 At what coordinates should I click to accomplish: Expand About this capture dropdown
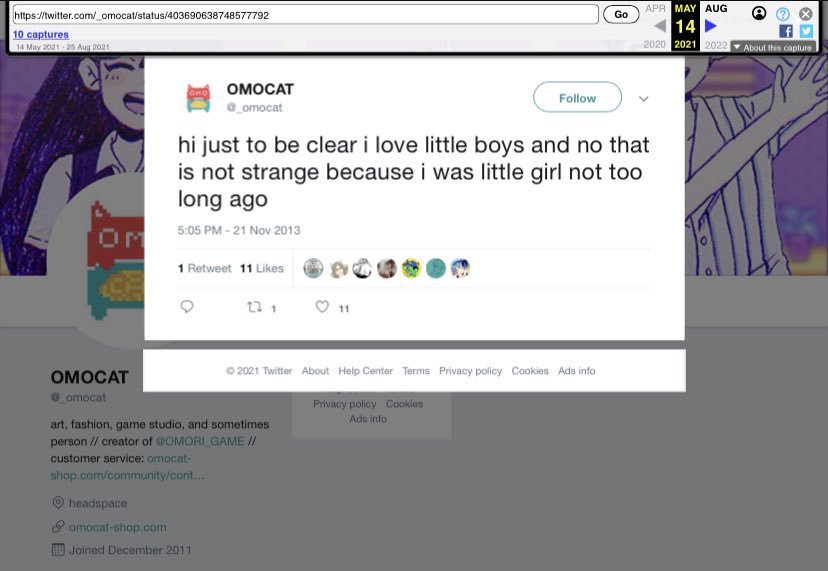pyautogui.click(x=773, y=48)
